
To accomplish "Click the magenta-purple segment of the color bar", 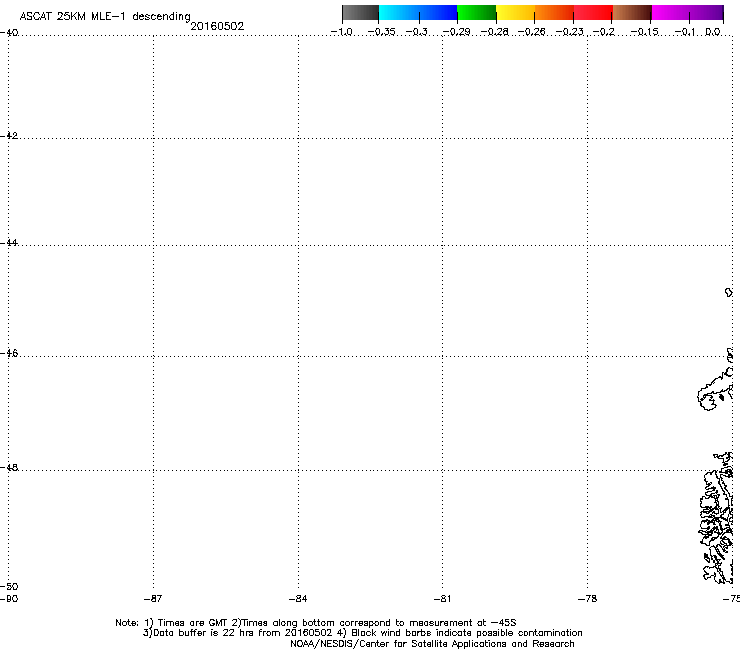I will pos(688,13).
